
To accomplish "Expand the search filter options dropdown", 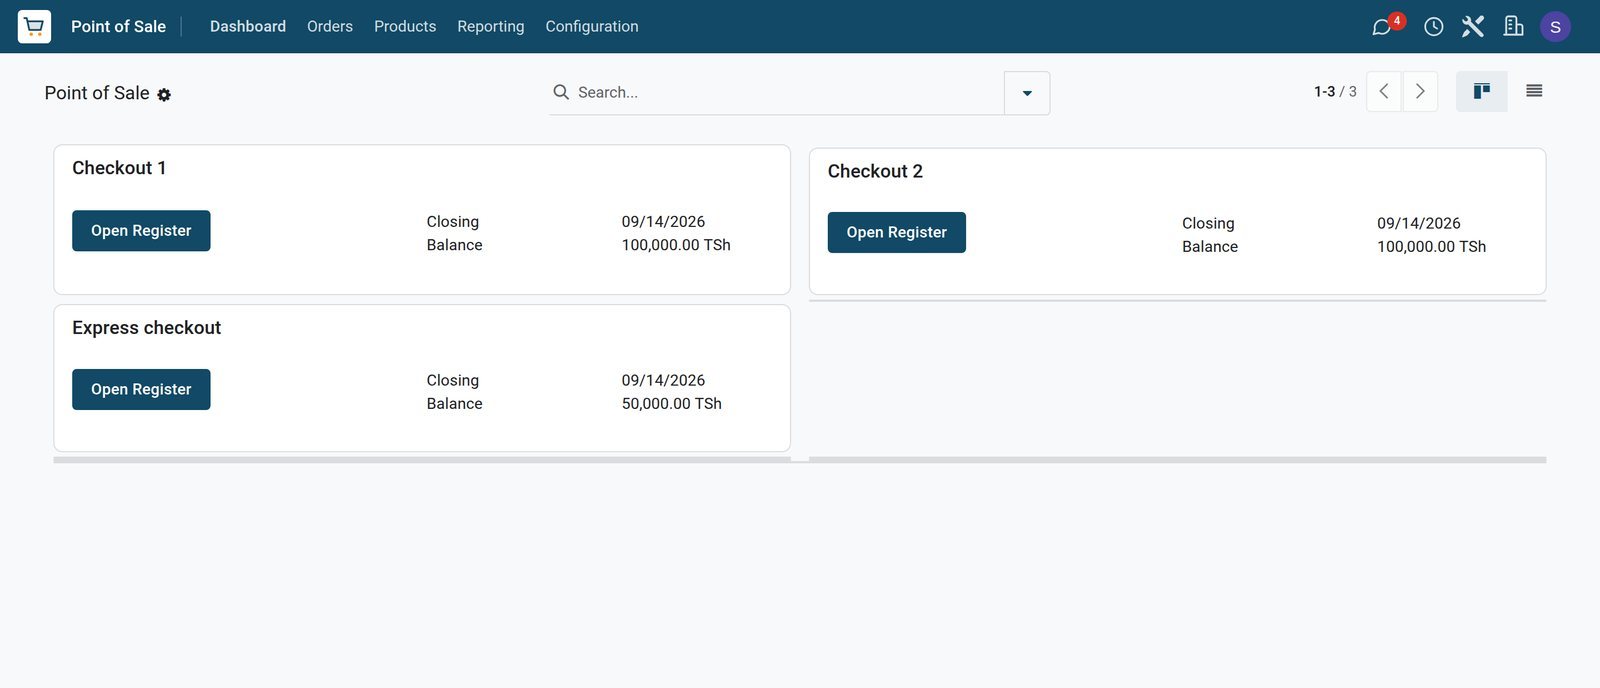I will (1027, 93).
